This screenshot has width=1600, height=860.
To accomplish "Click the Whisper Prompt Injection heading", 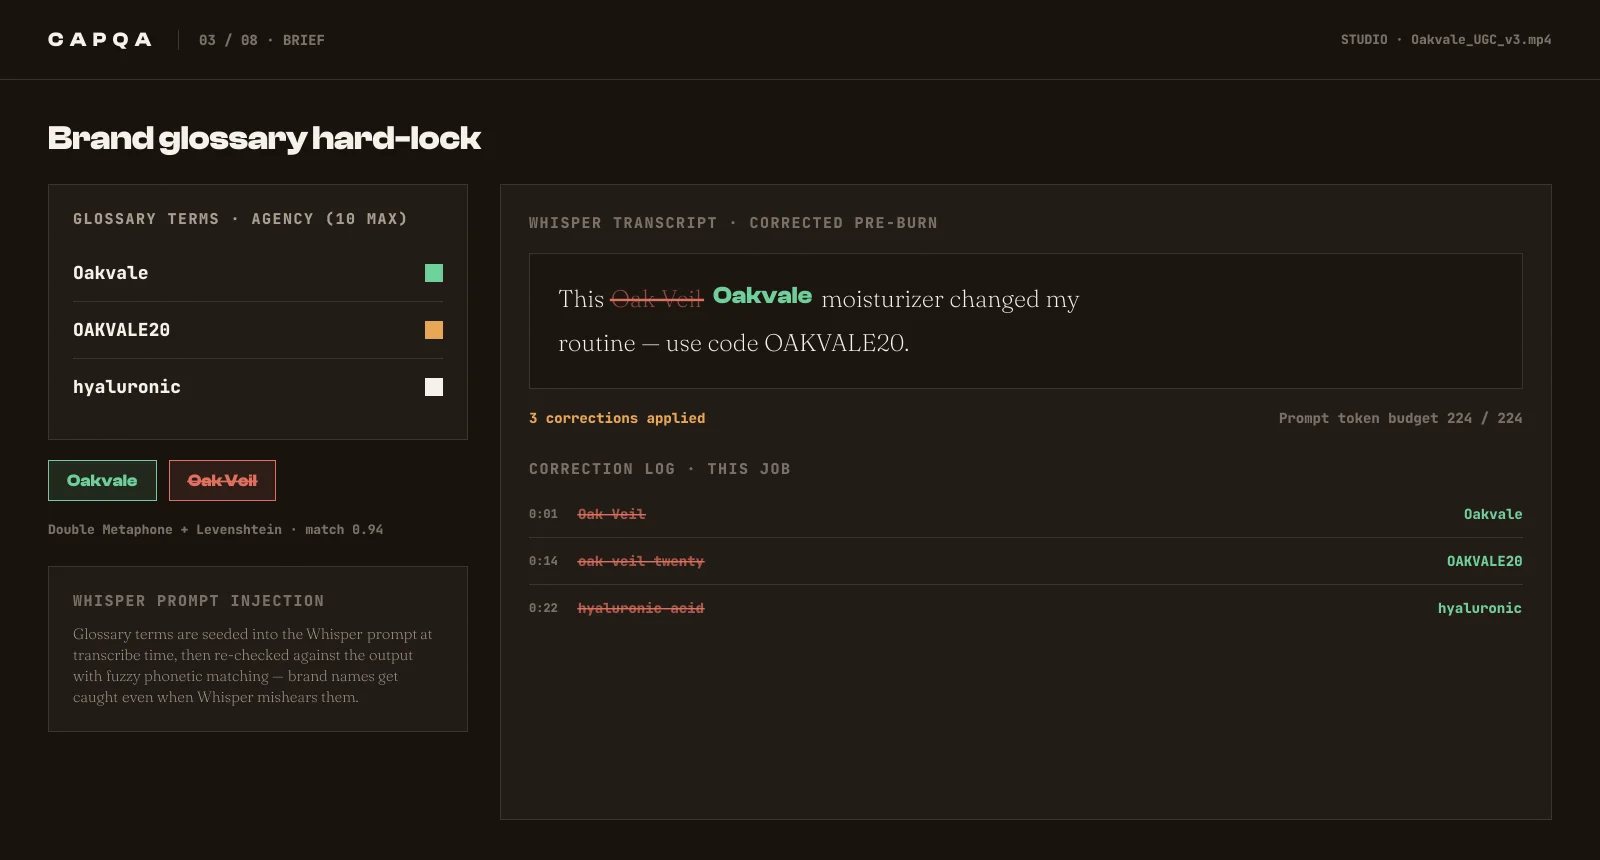I will 198,601.
